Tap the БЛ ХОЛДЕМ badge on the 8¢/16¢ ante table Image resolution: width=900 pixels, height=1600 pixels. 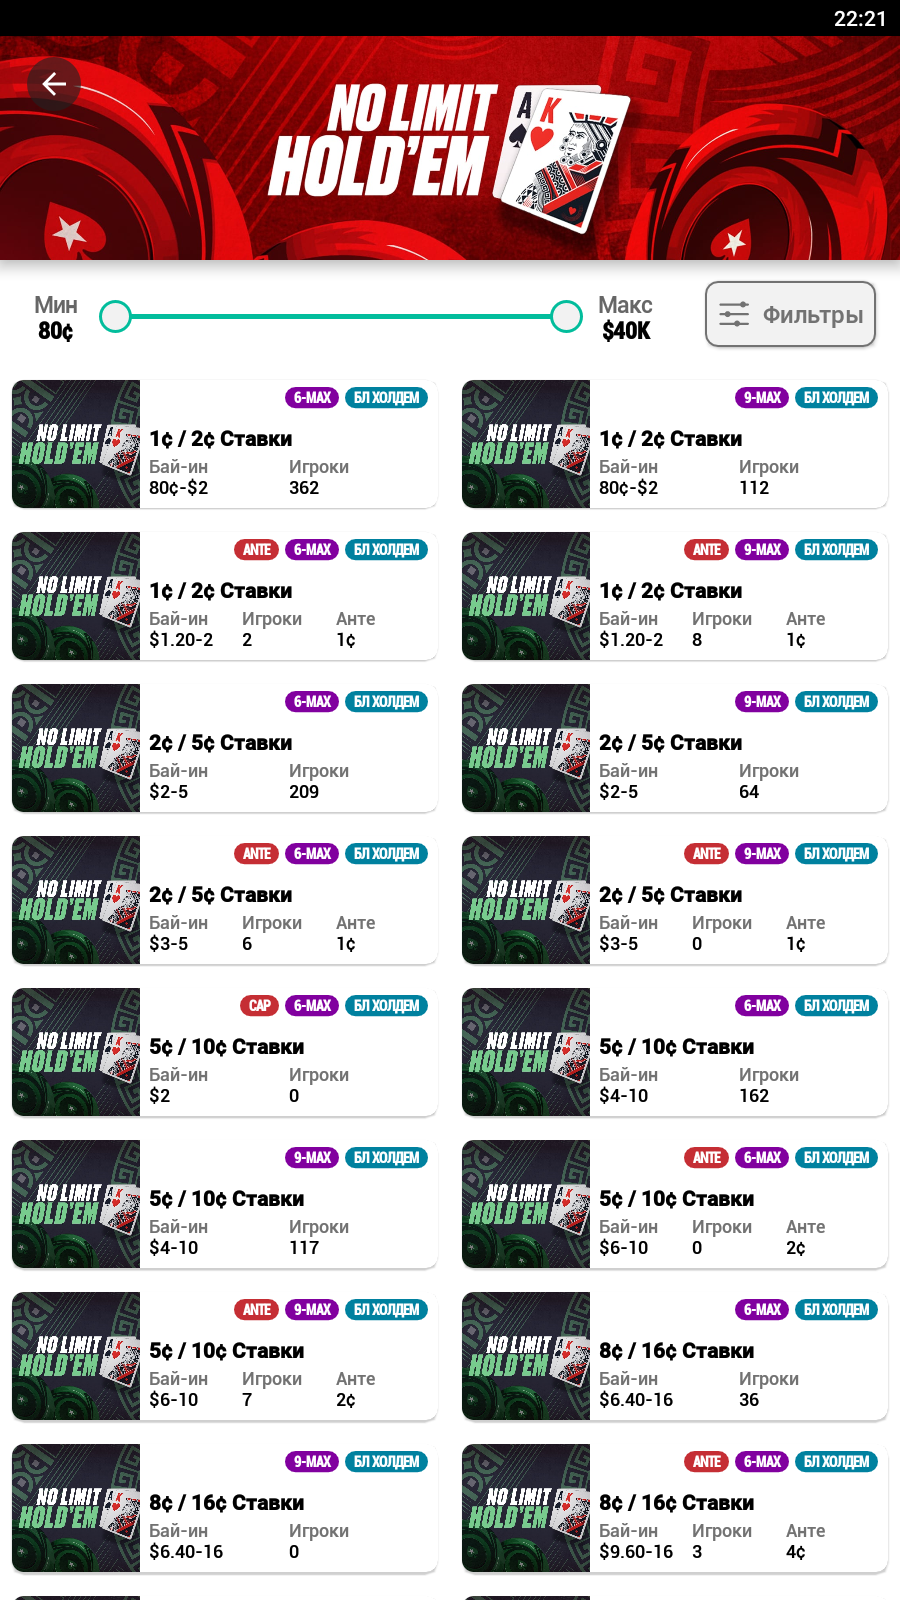836,1462
